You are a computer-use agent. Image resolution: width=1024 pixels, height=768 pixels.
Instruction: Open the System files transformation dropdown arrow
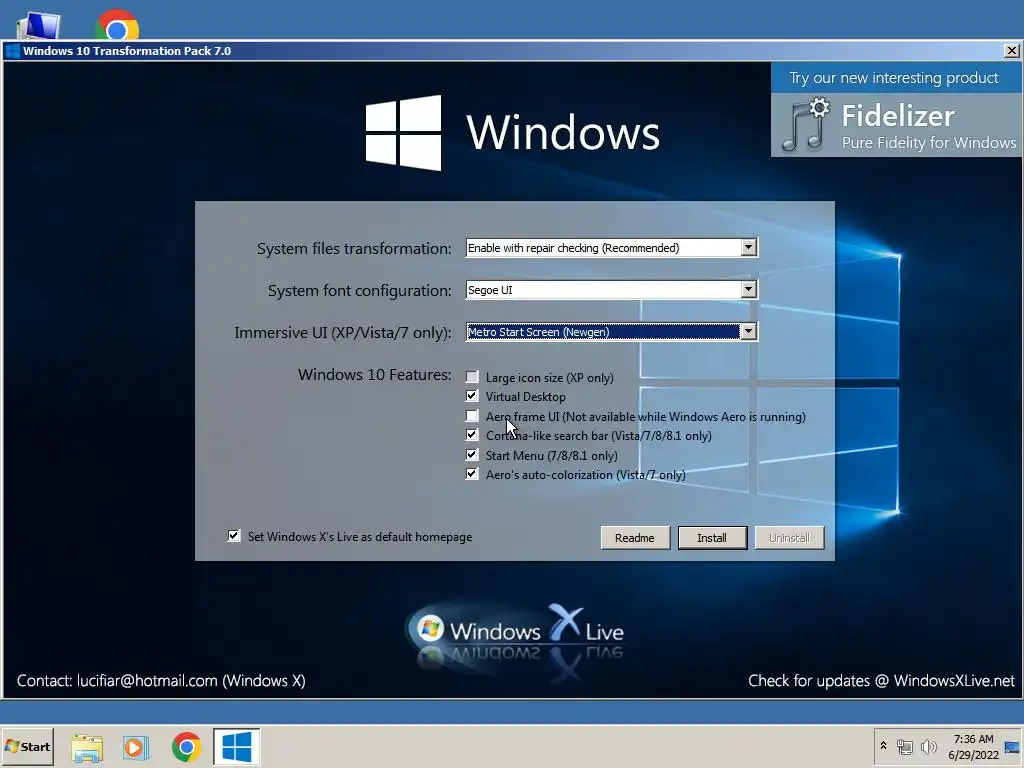748,248
